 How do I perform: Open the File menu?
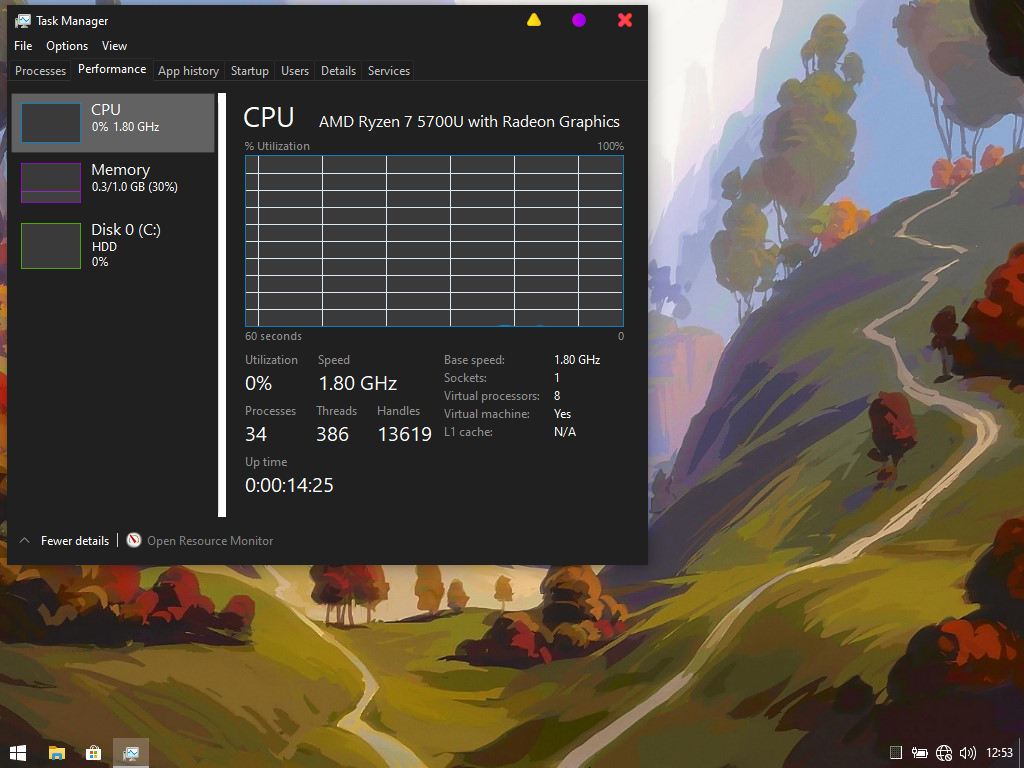pyautogui.click(x=23, y=46)
